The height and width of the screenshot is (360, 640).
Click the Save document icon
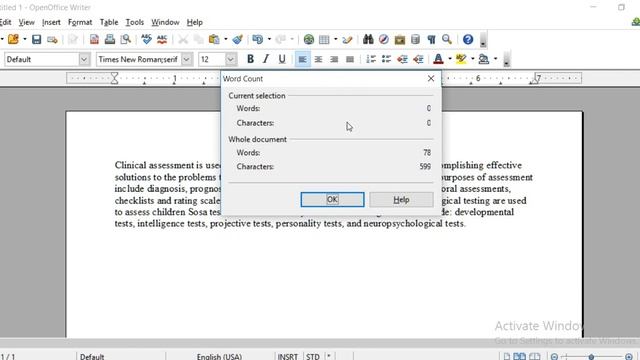coord(36,39)
